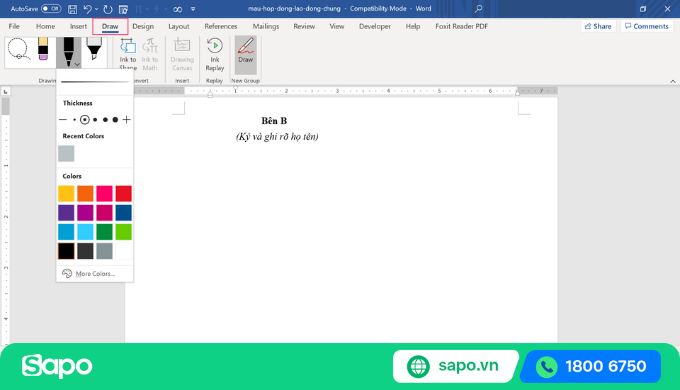Pick the light gray recent color swatch

[x=66, y=154]
